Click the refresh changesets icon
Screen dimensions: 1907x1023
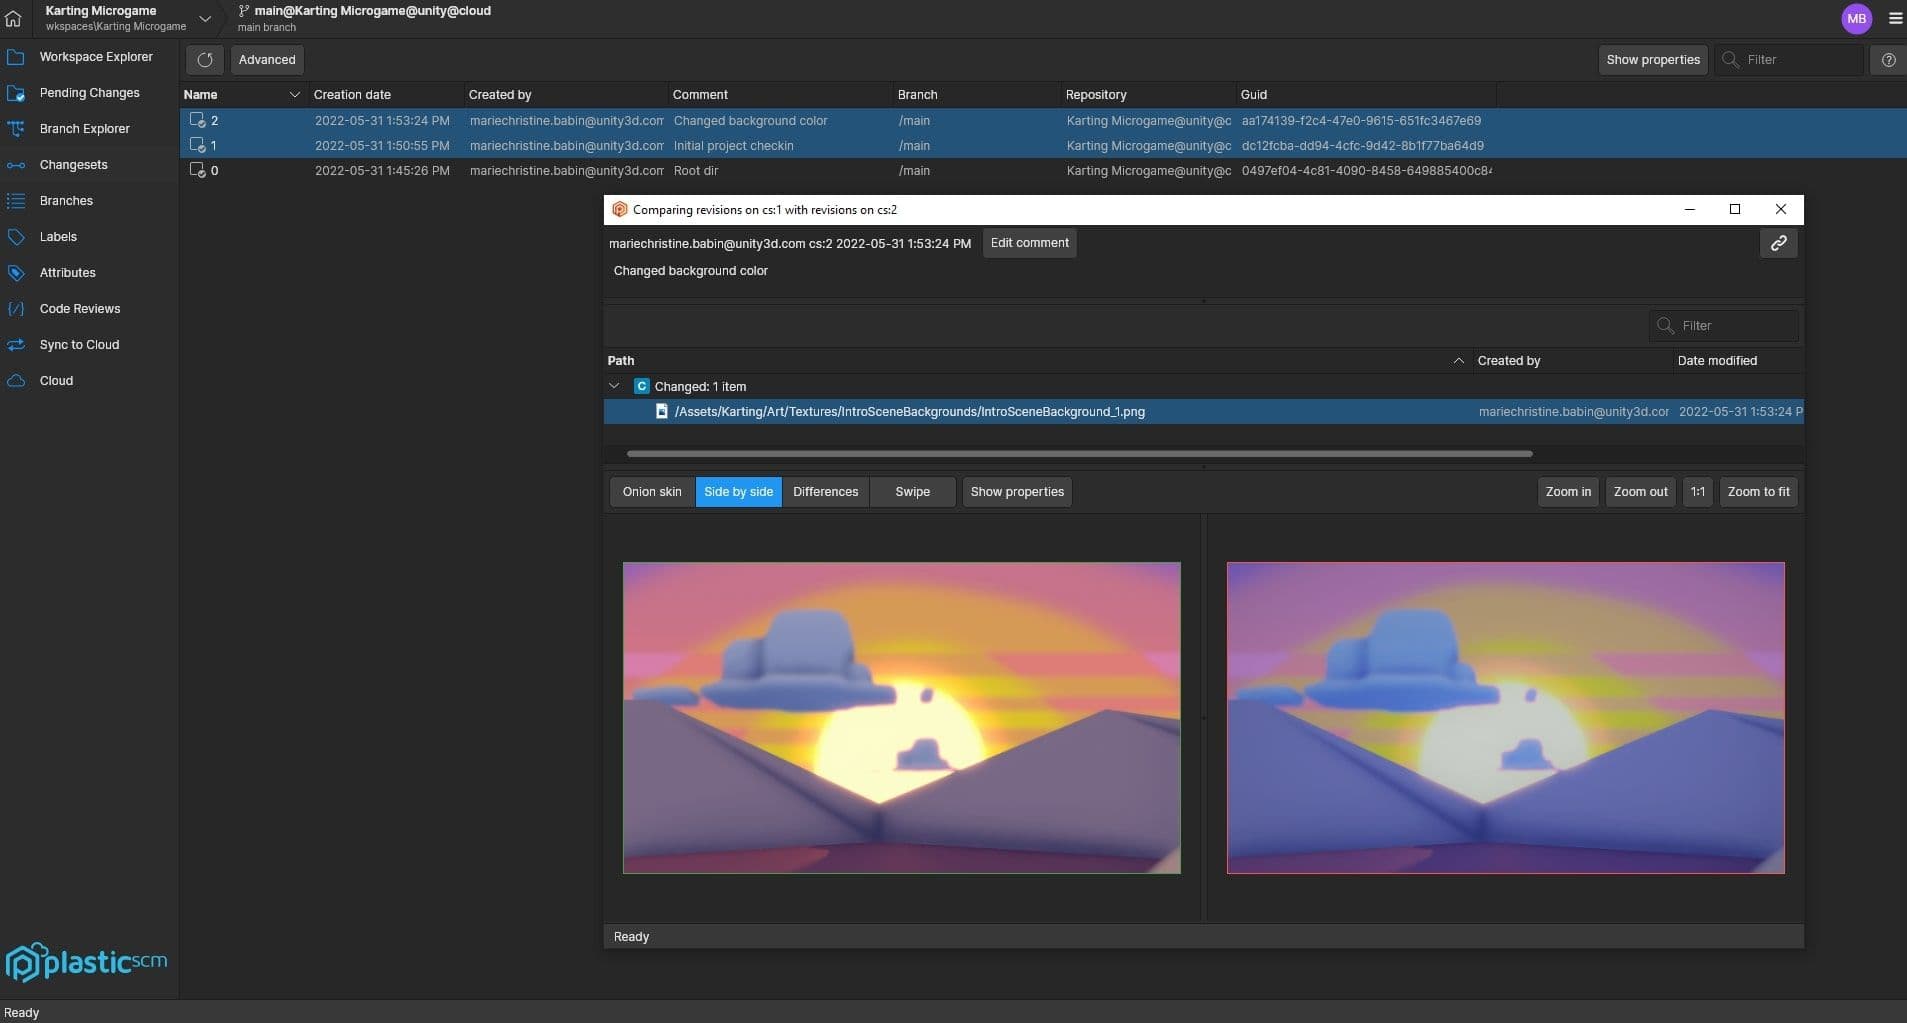tap(205, 60)
